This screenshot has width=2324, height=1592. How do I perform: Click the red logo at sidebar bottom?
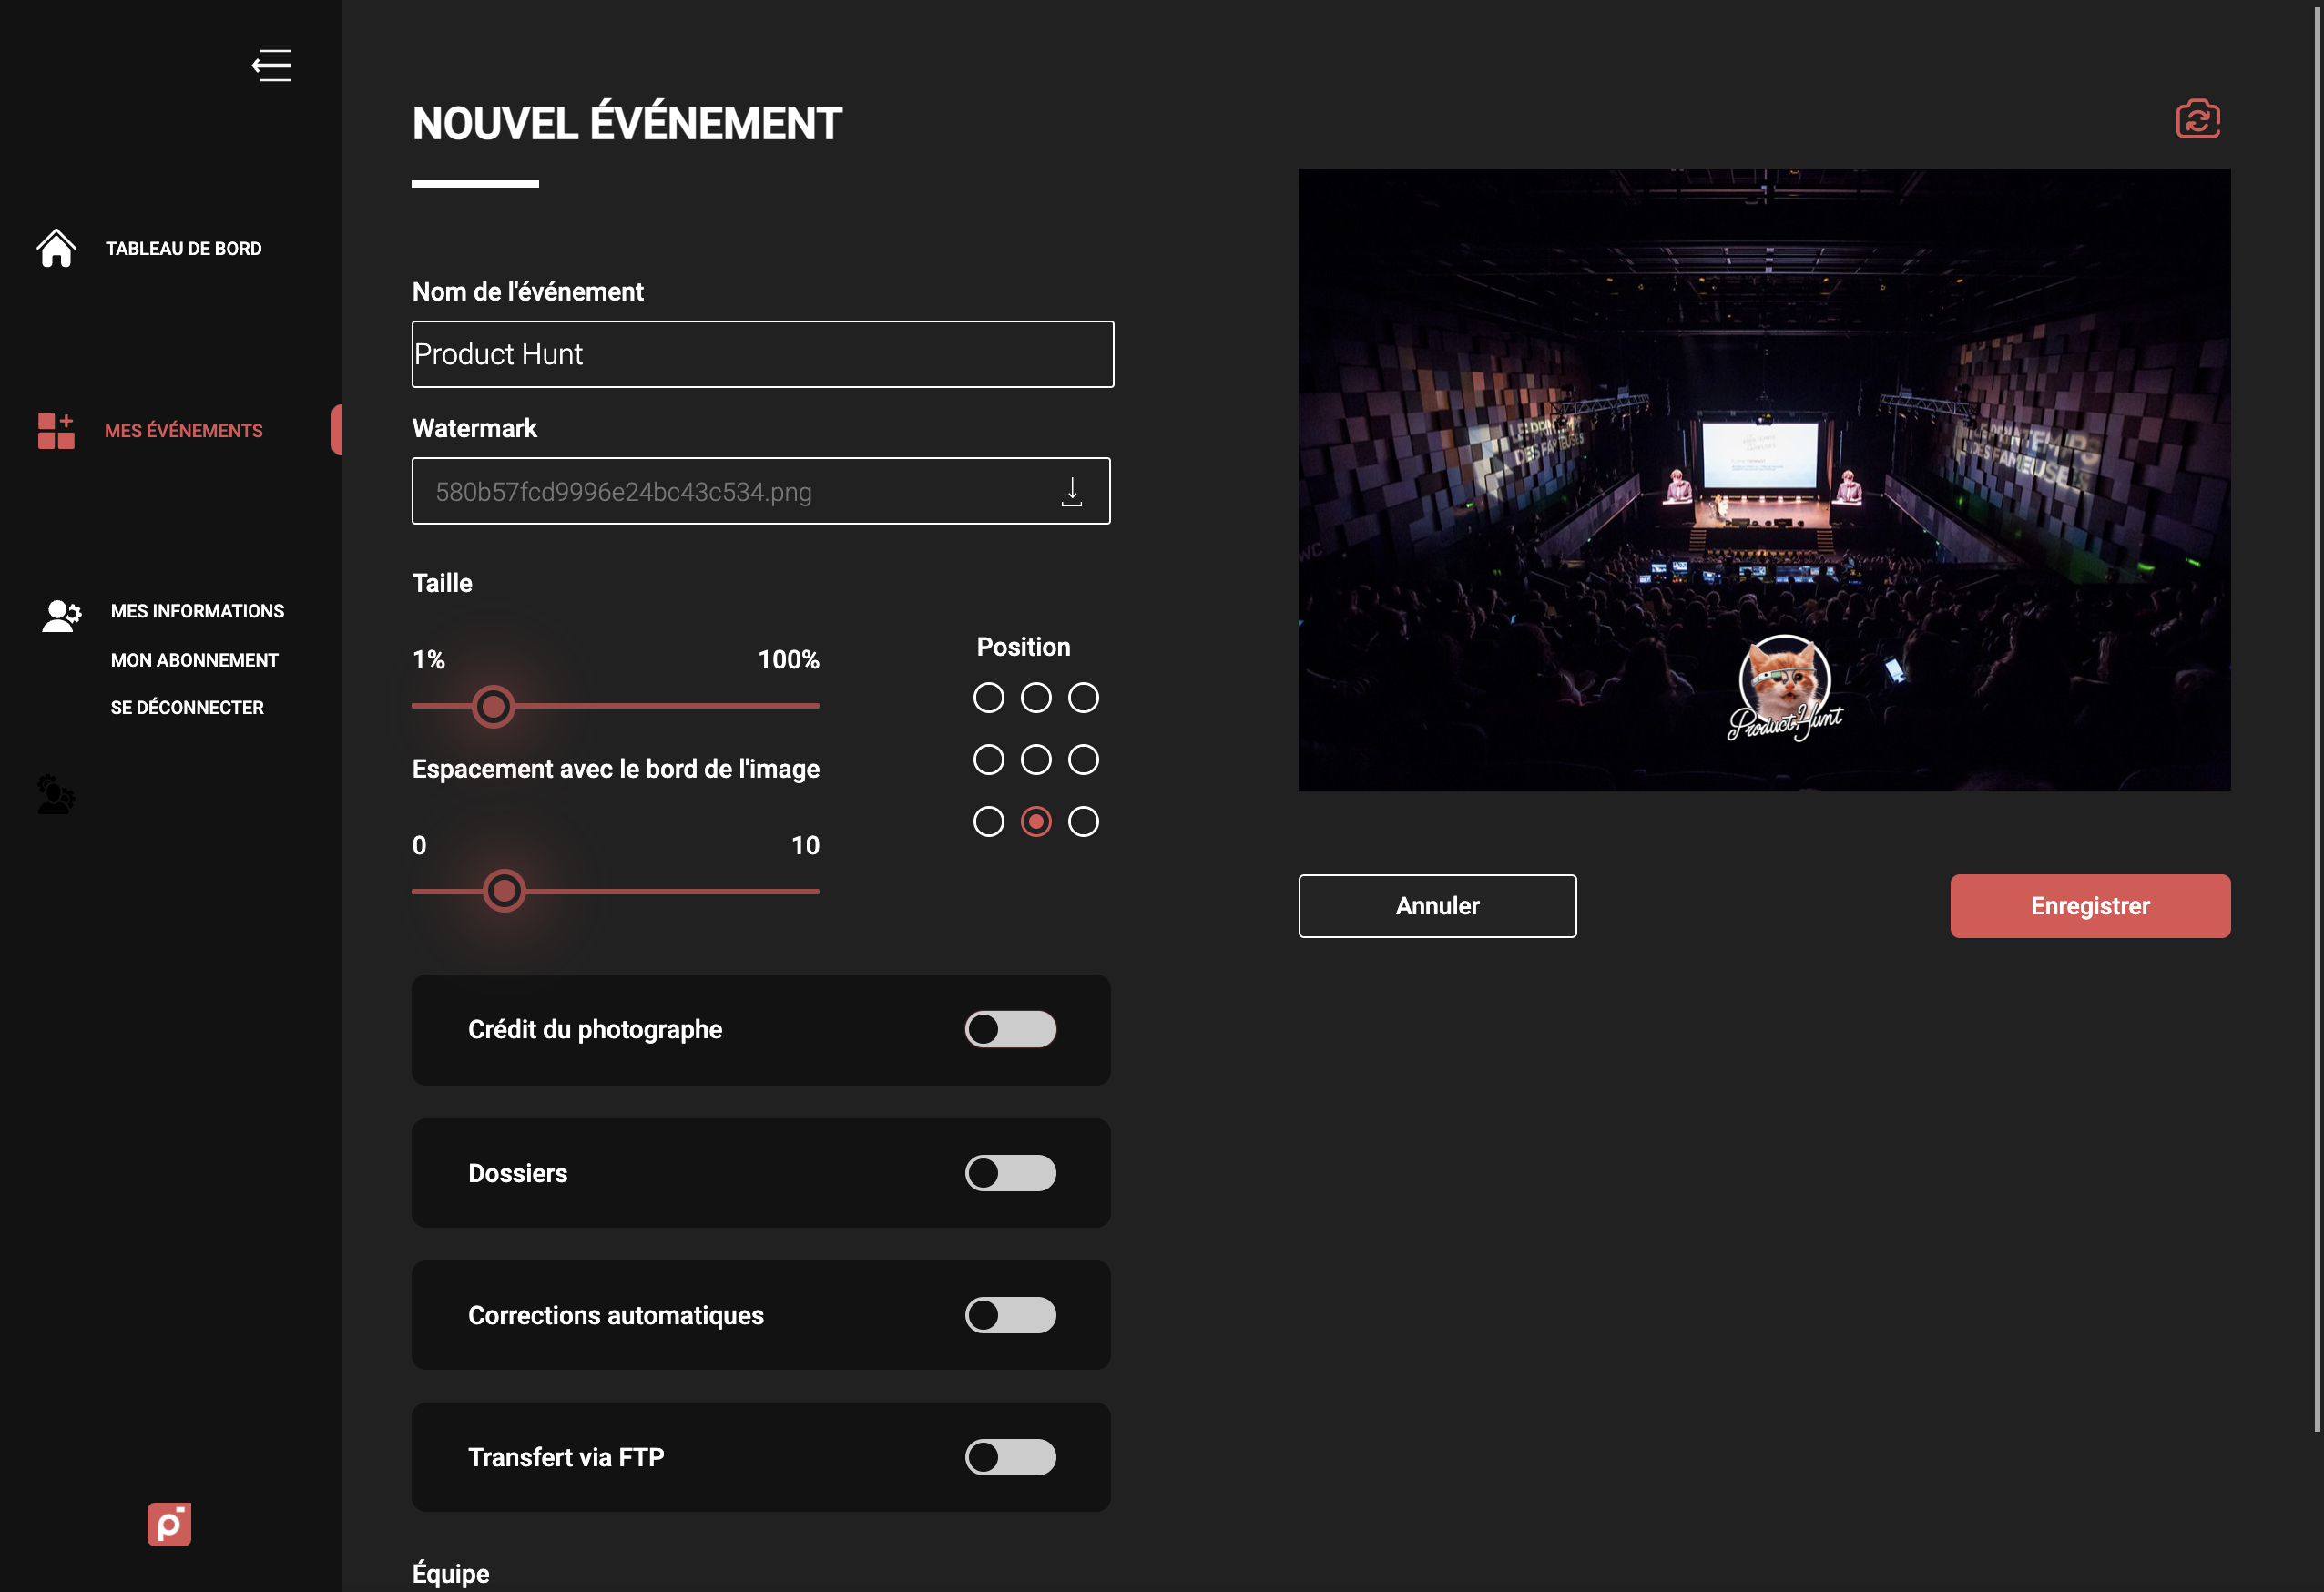coord(169,1524)
